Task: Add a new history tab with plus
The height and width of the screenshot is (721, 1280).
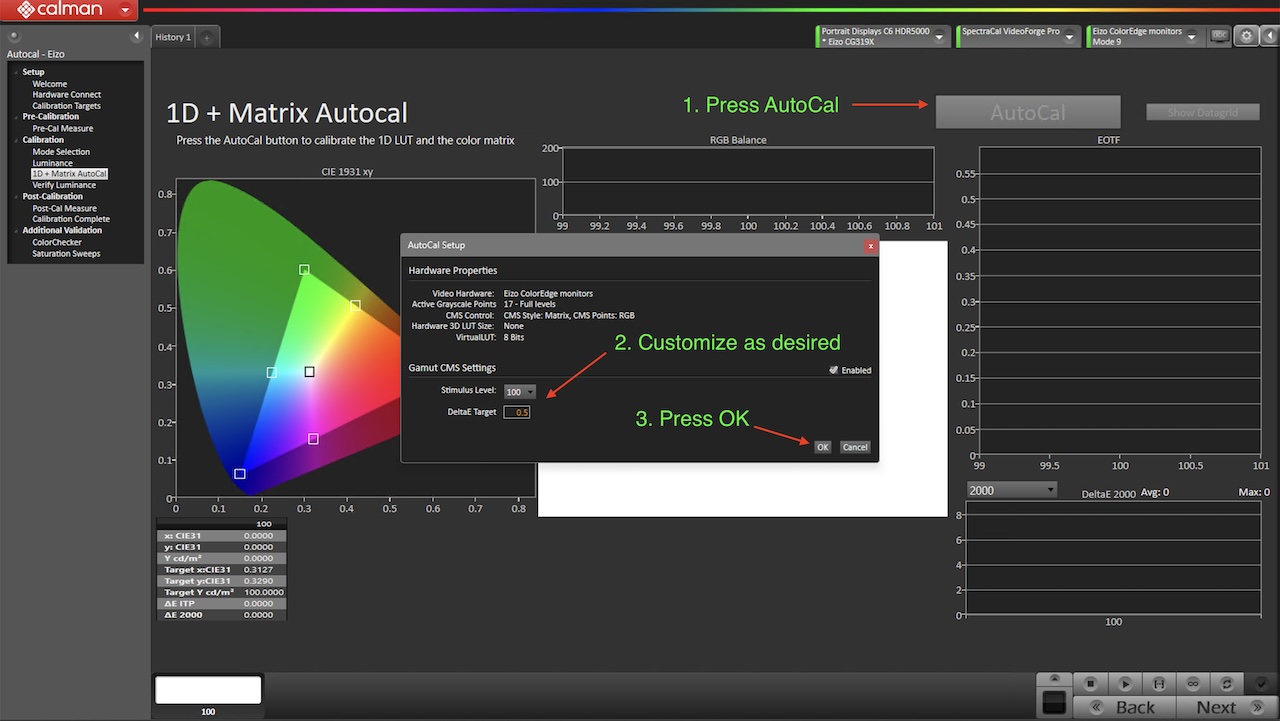Action: point(207,37)
